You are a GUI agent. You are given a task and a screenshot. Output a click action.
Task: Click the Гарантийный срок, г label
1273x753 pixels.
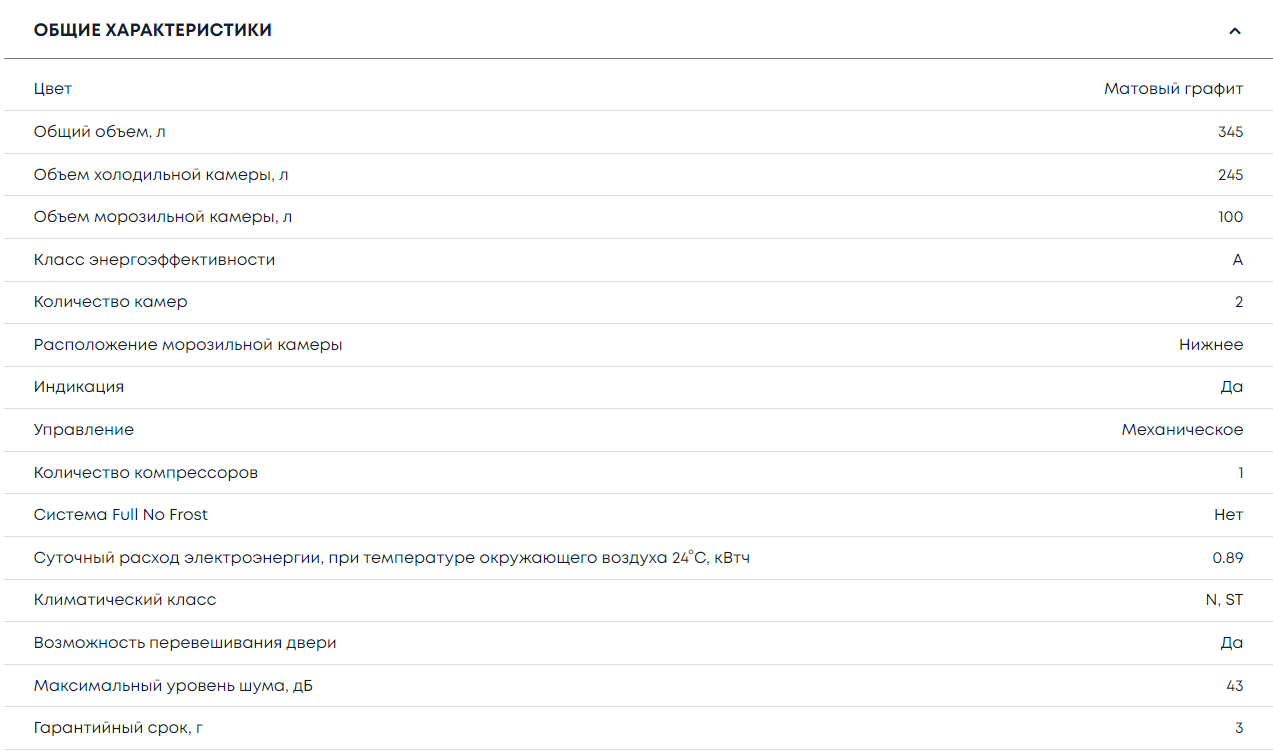[x=118, y=728]
